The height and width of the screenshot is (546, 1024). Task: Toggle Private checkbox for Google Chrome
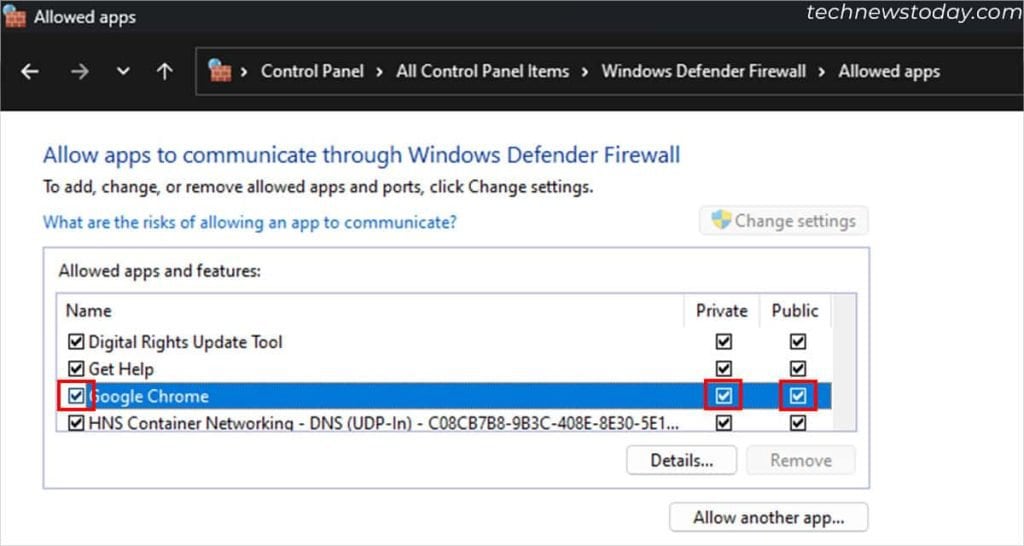[724, 396]
